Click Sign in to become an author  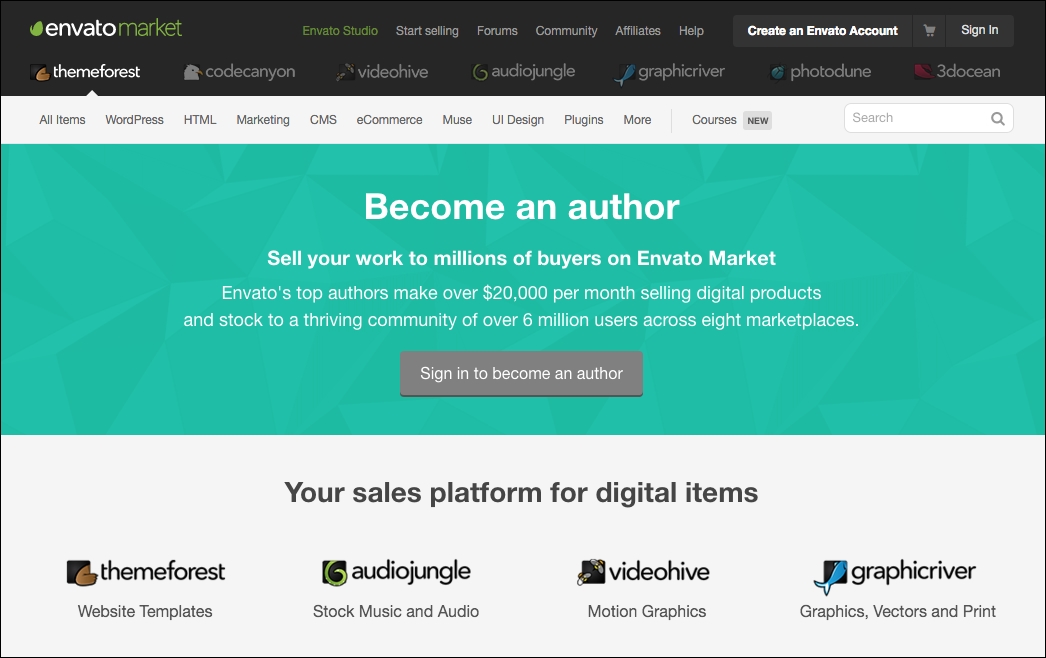pyautogui.click(x=521, y=374)
